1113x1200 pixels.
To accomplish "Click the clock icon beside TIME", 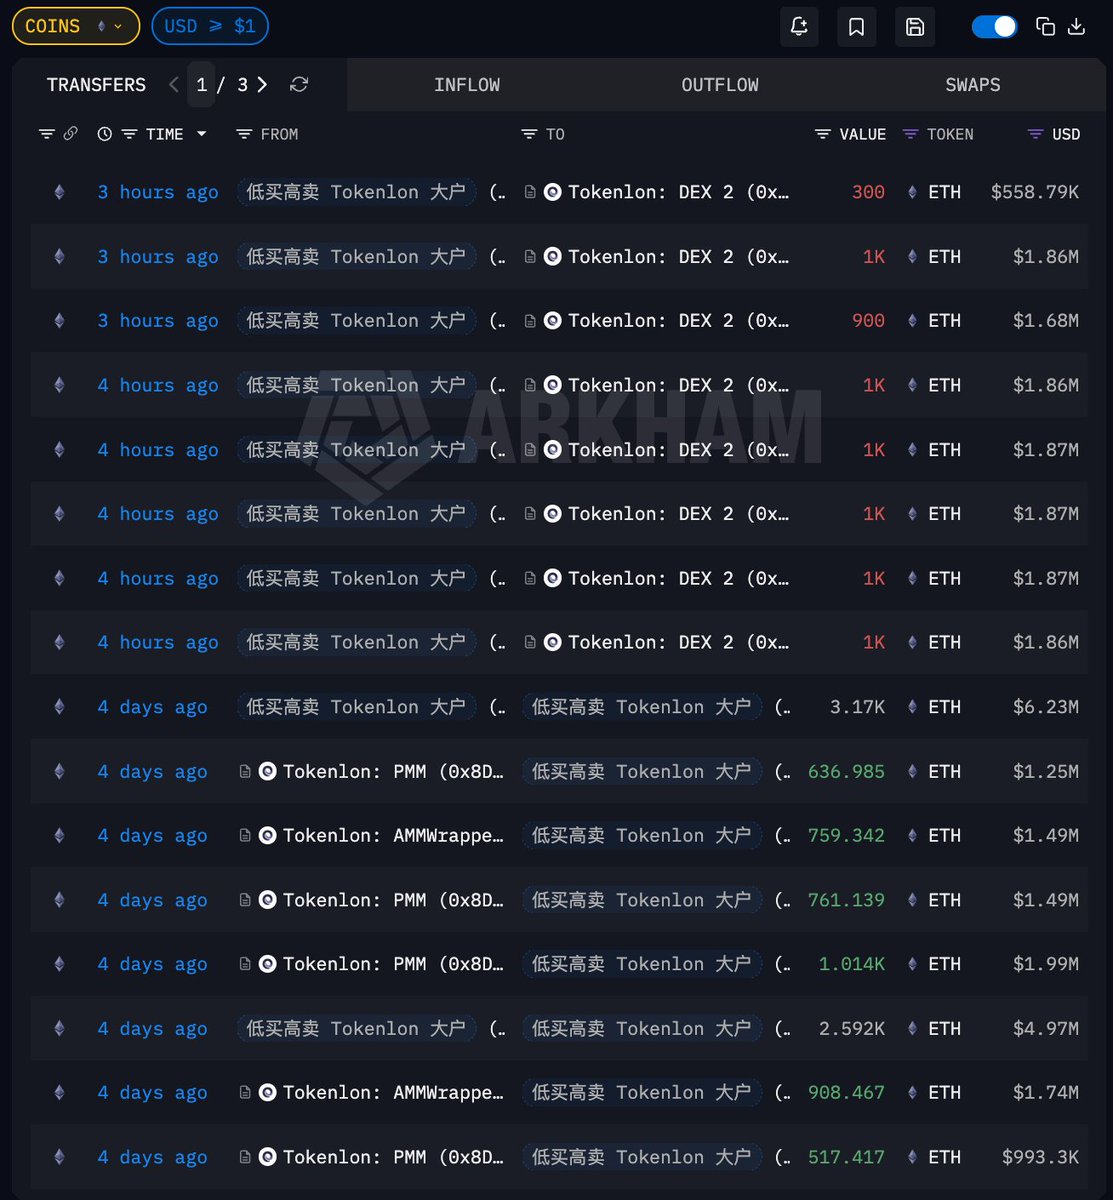I will (x=104, y=134).
